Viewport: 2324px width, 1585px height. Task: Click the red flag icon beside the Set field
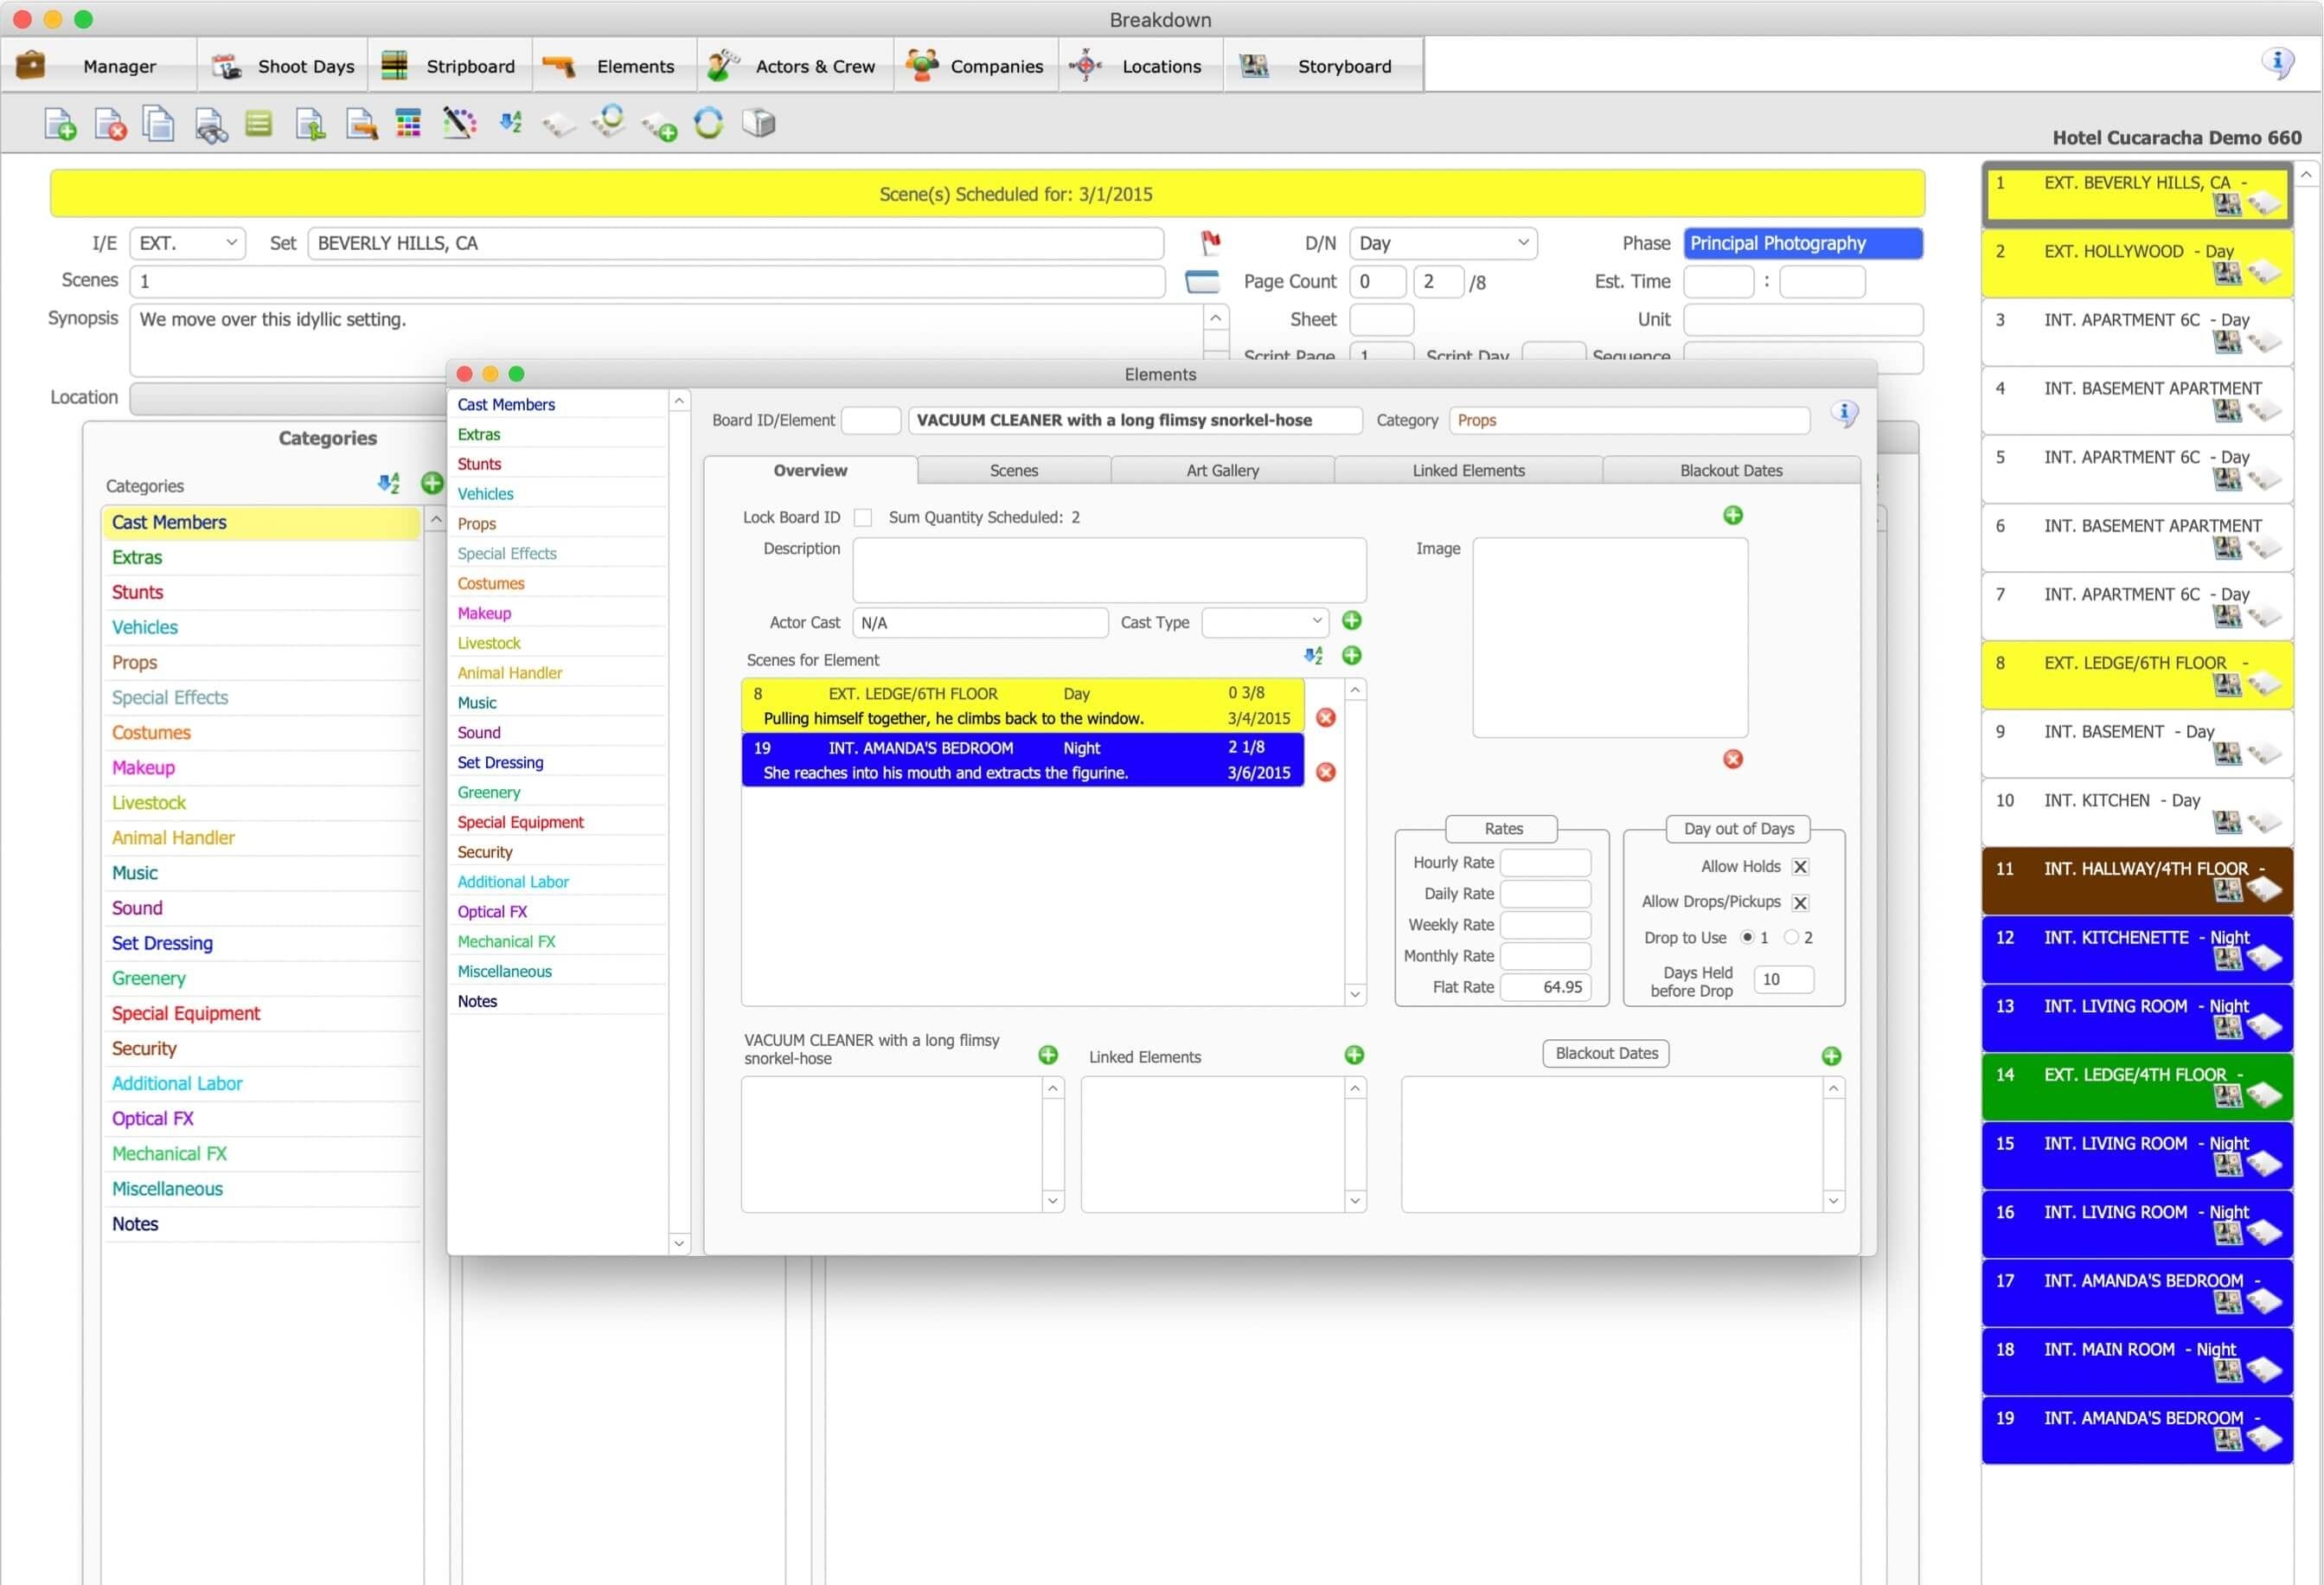tap(1212, 242)
